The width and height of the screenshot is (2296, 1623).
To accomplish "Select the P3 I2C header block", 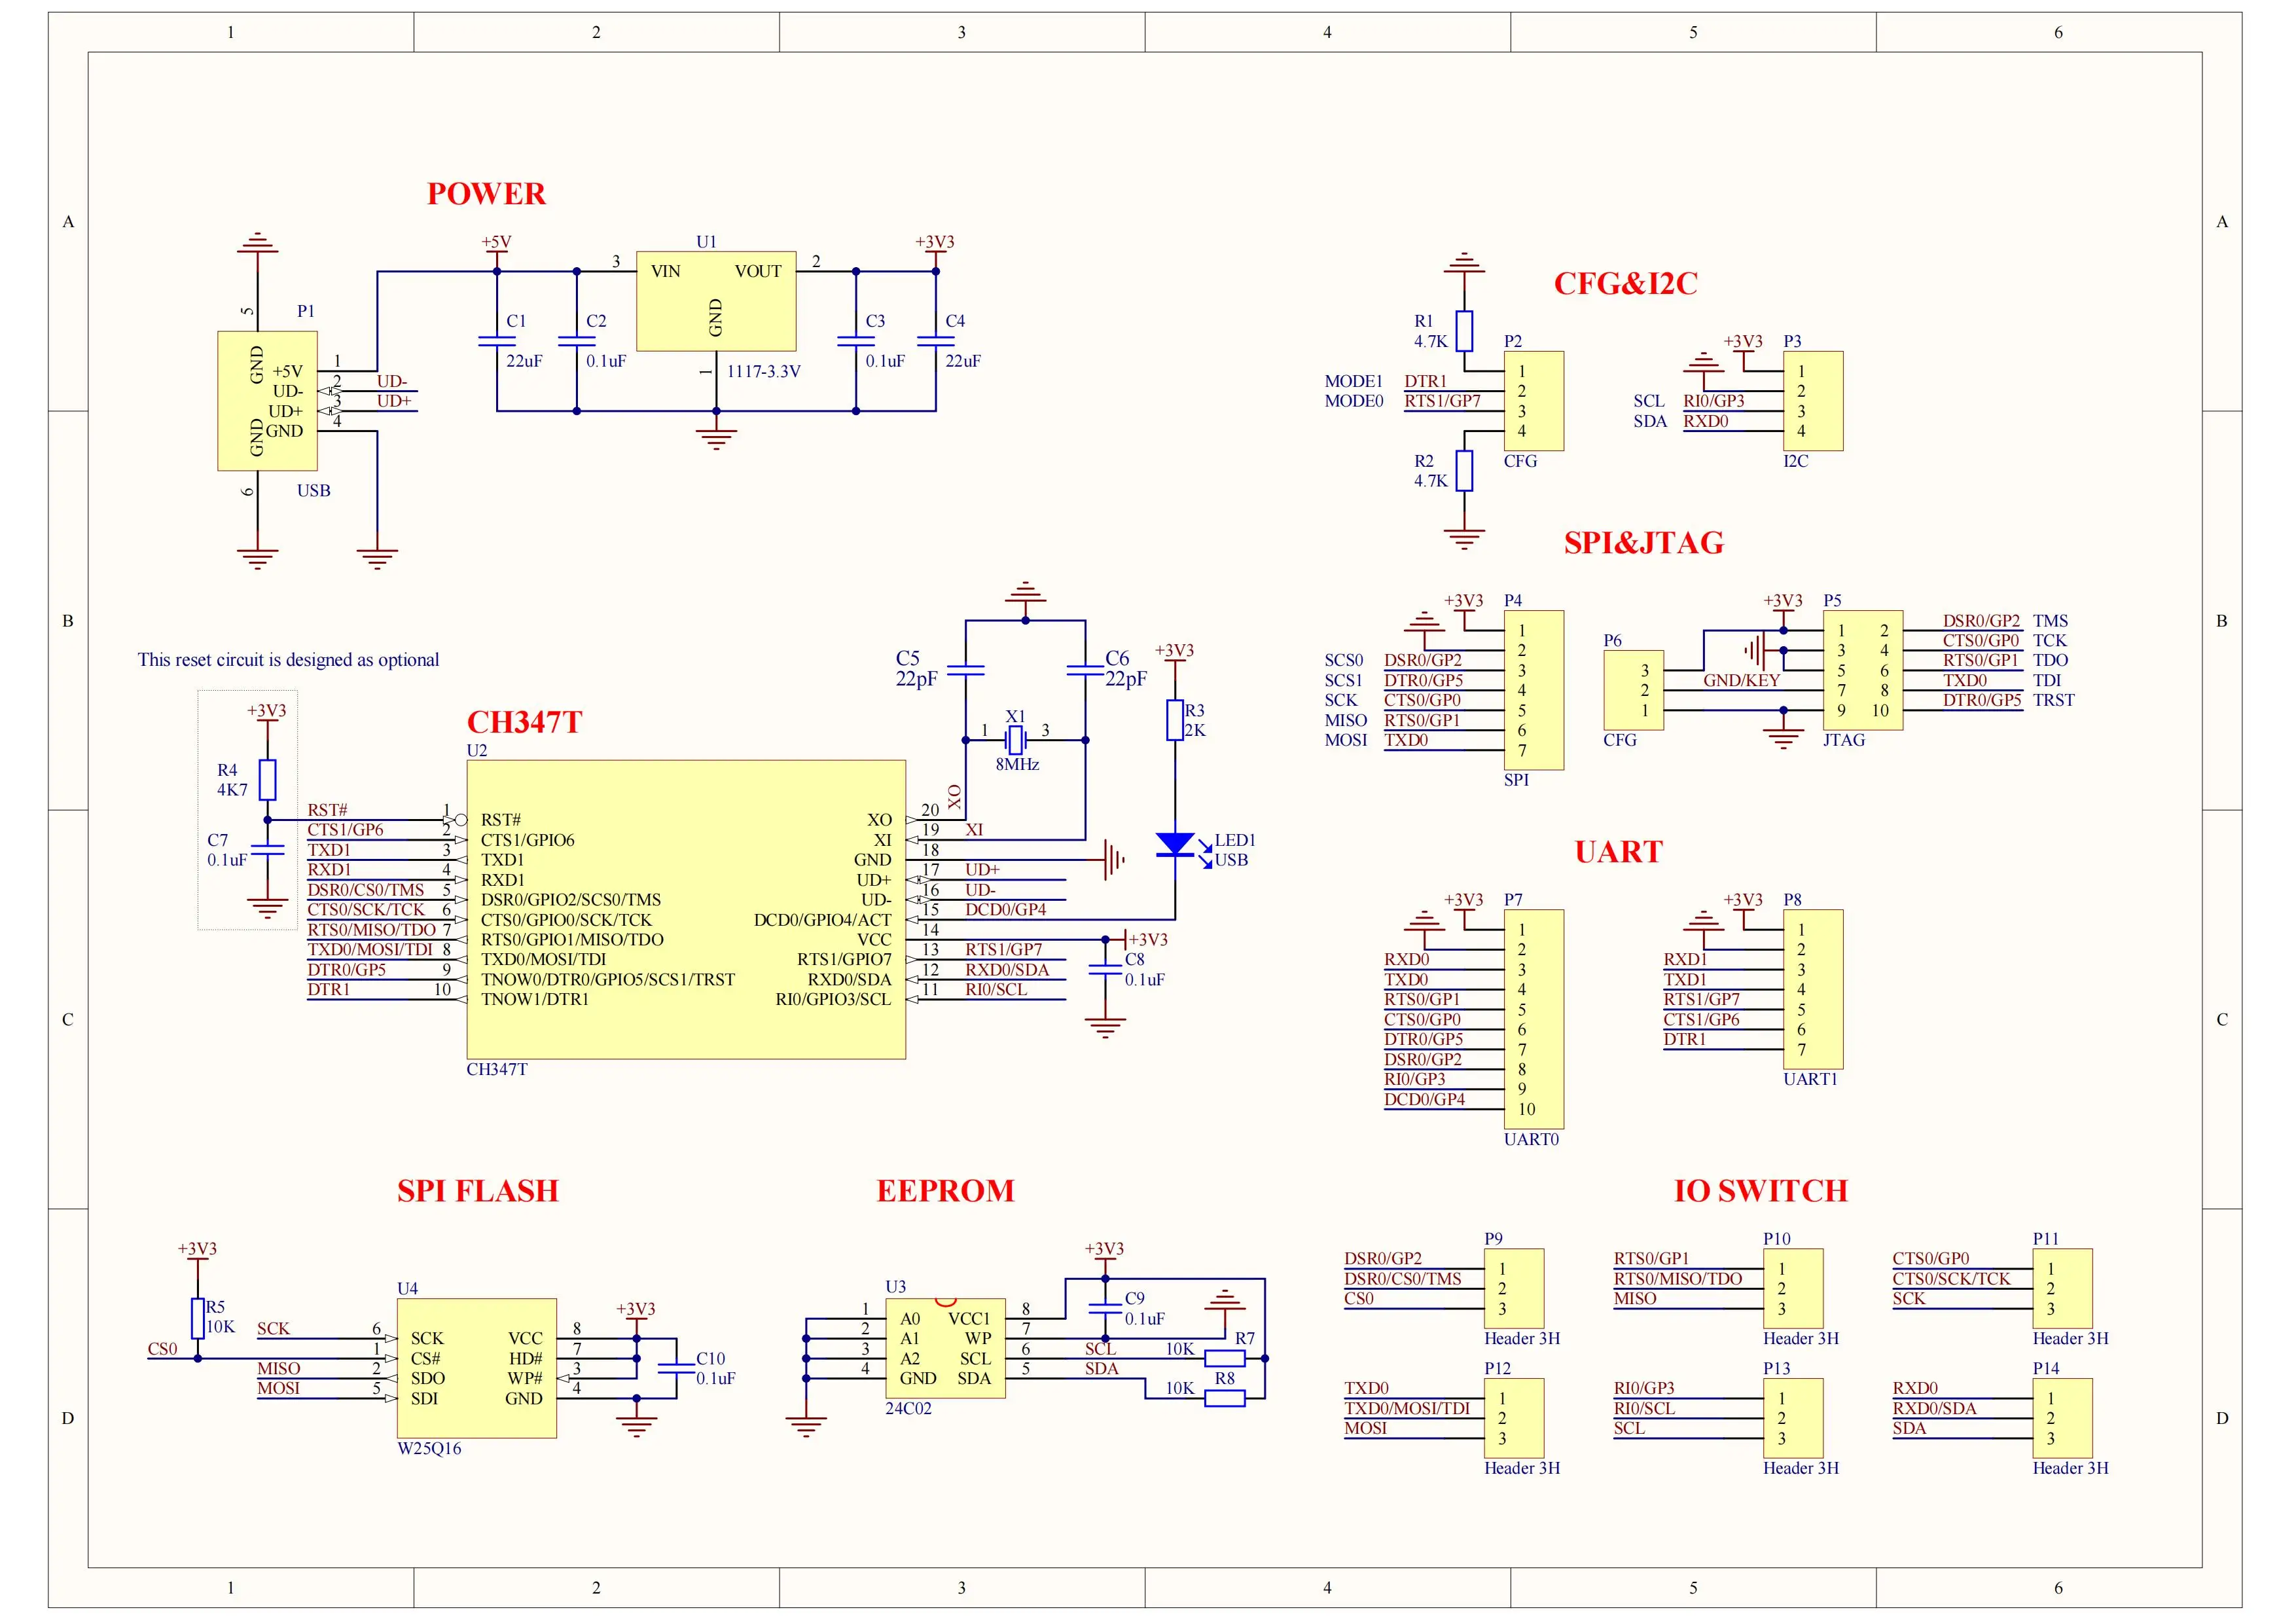I will click(1813, 401).
